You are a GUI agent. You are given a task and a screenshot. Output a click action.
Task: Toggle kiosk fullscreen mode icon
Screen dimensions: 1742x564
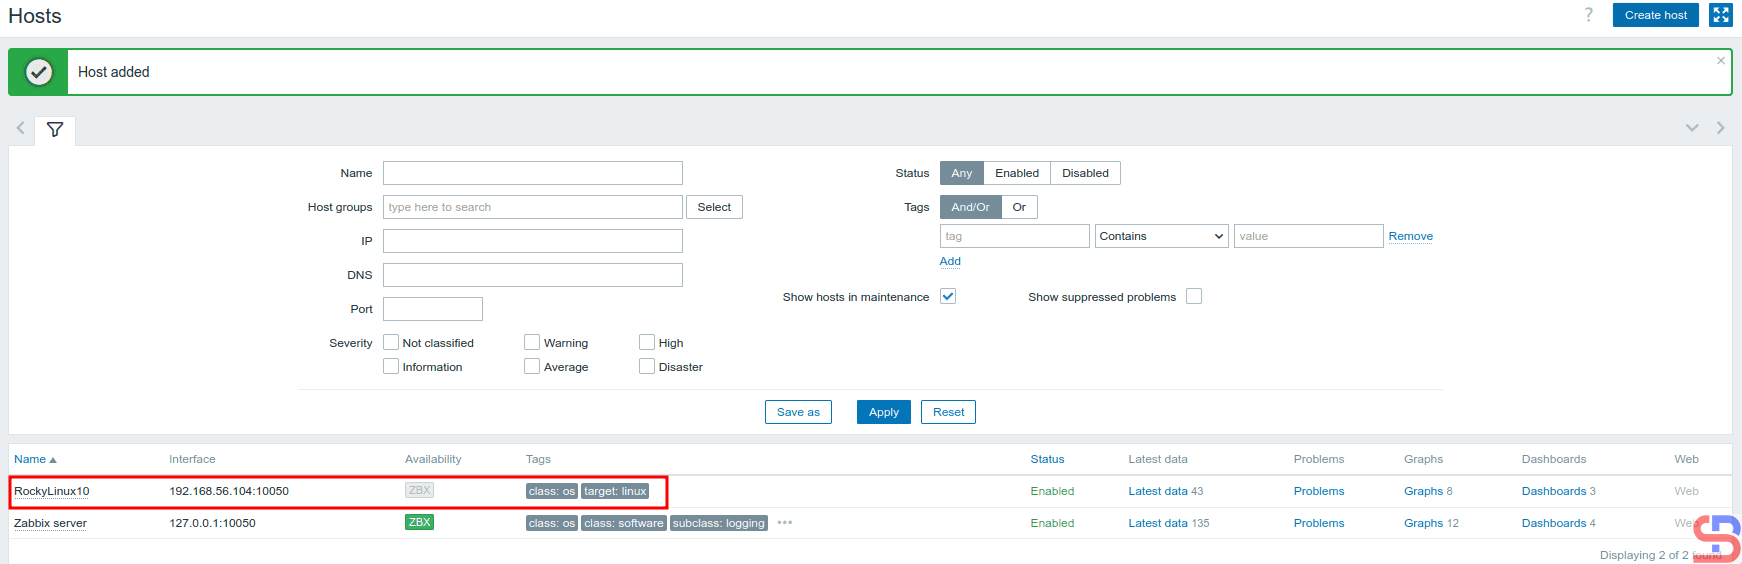(1720, 15)
